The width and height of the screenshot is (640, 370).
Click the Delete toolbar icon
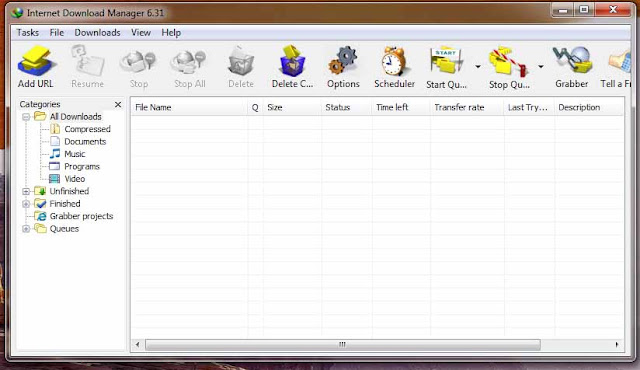[x=241, y=62]
